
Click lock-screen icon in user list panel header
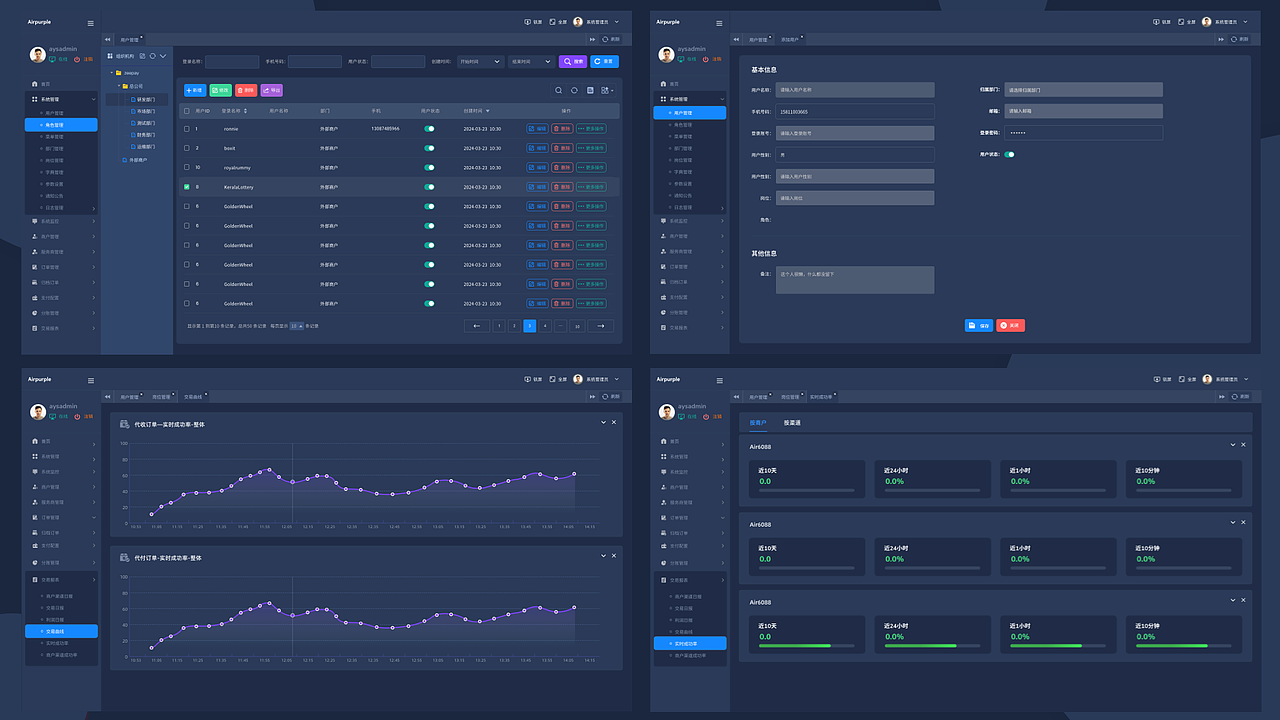[x=528, y=21]
